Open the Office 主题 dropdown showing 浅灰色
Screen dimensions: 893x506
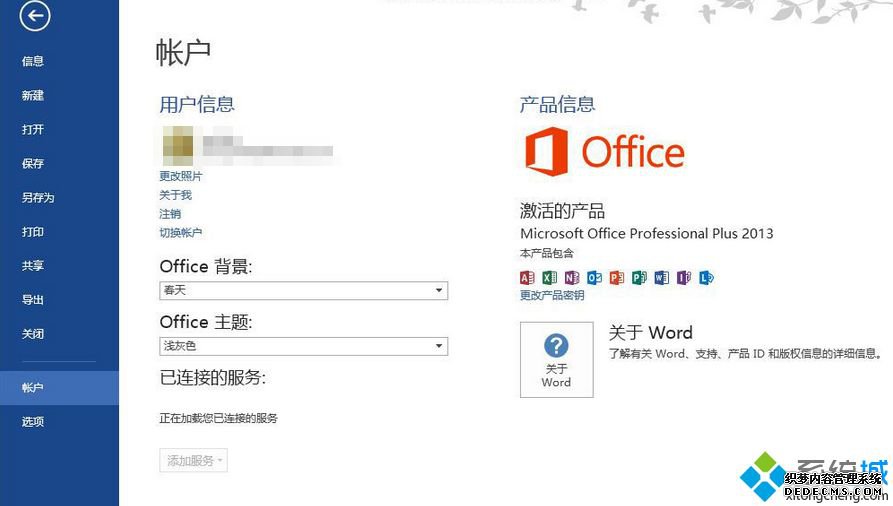304,346
